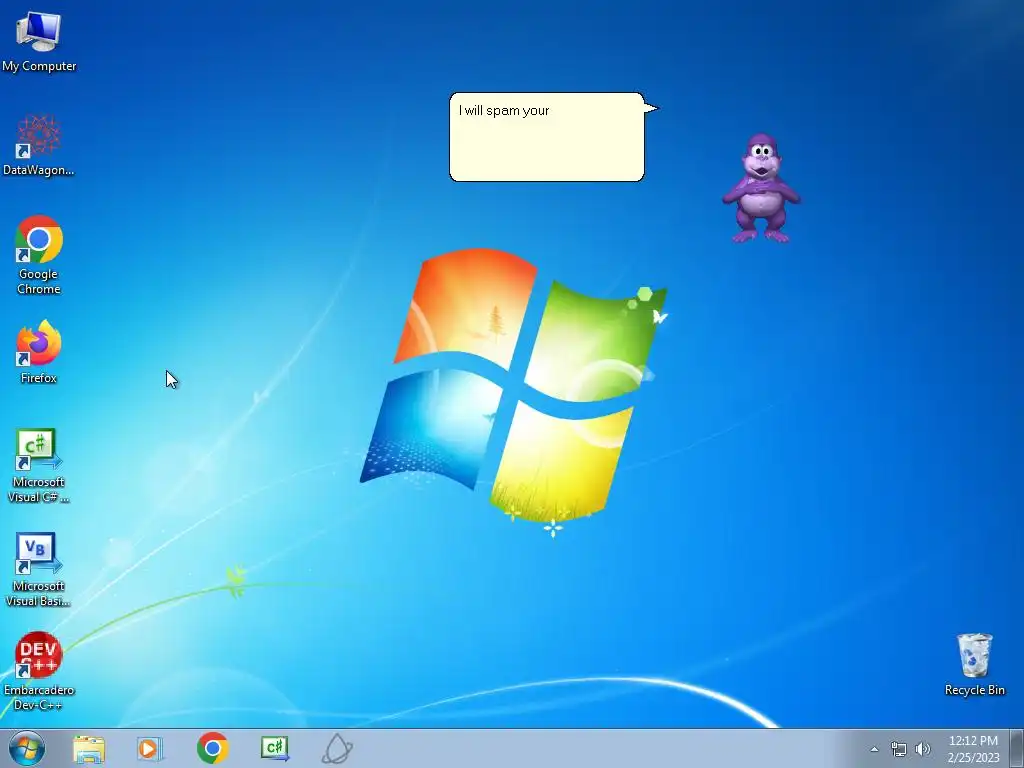
Task: Select the DataWagon desktop shortcut
Action: [39, 146]
